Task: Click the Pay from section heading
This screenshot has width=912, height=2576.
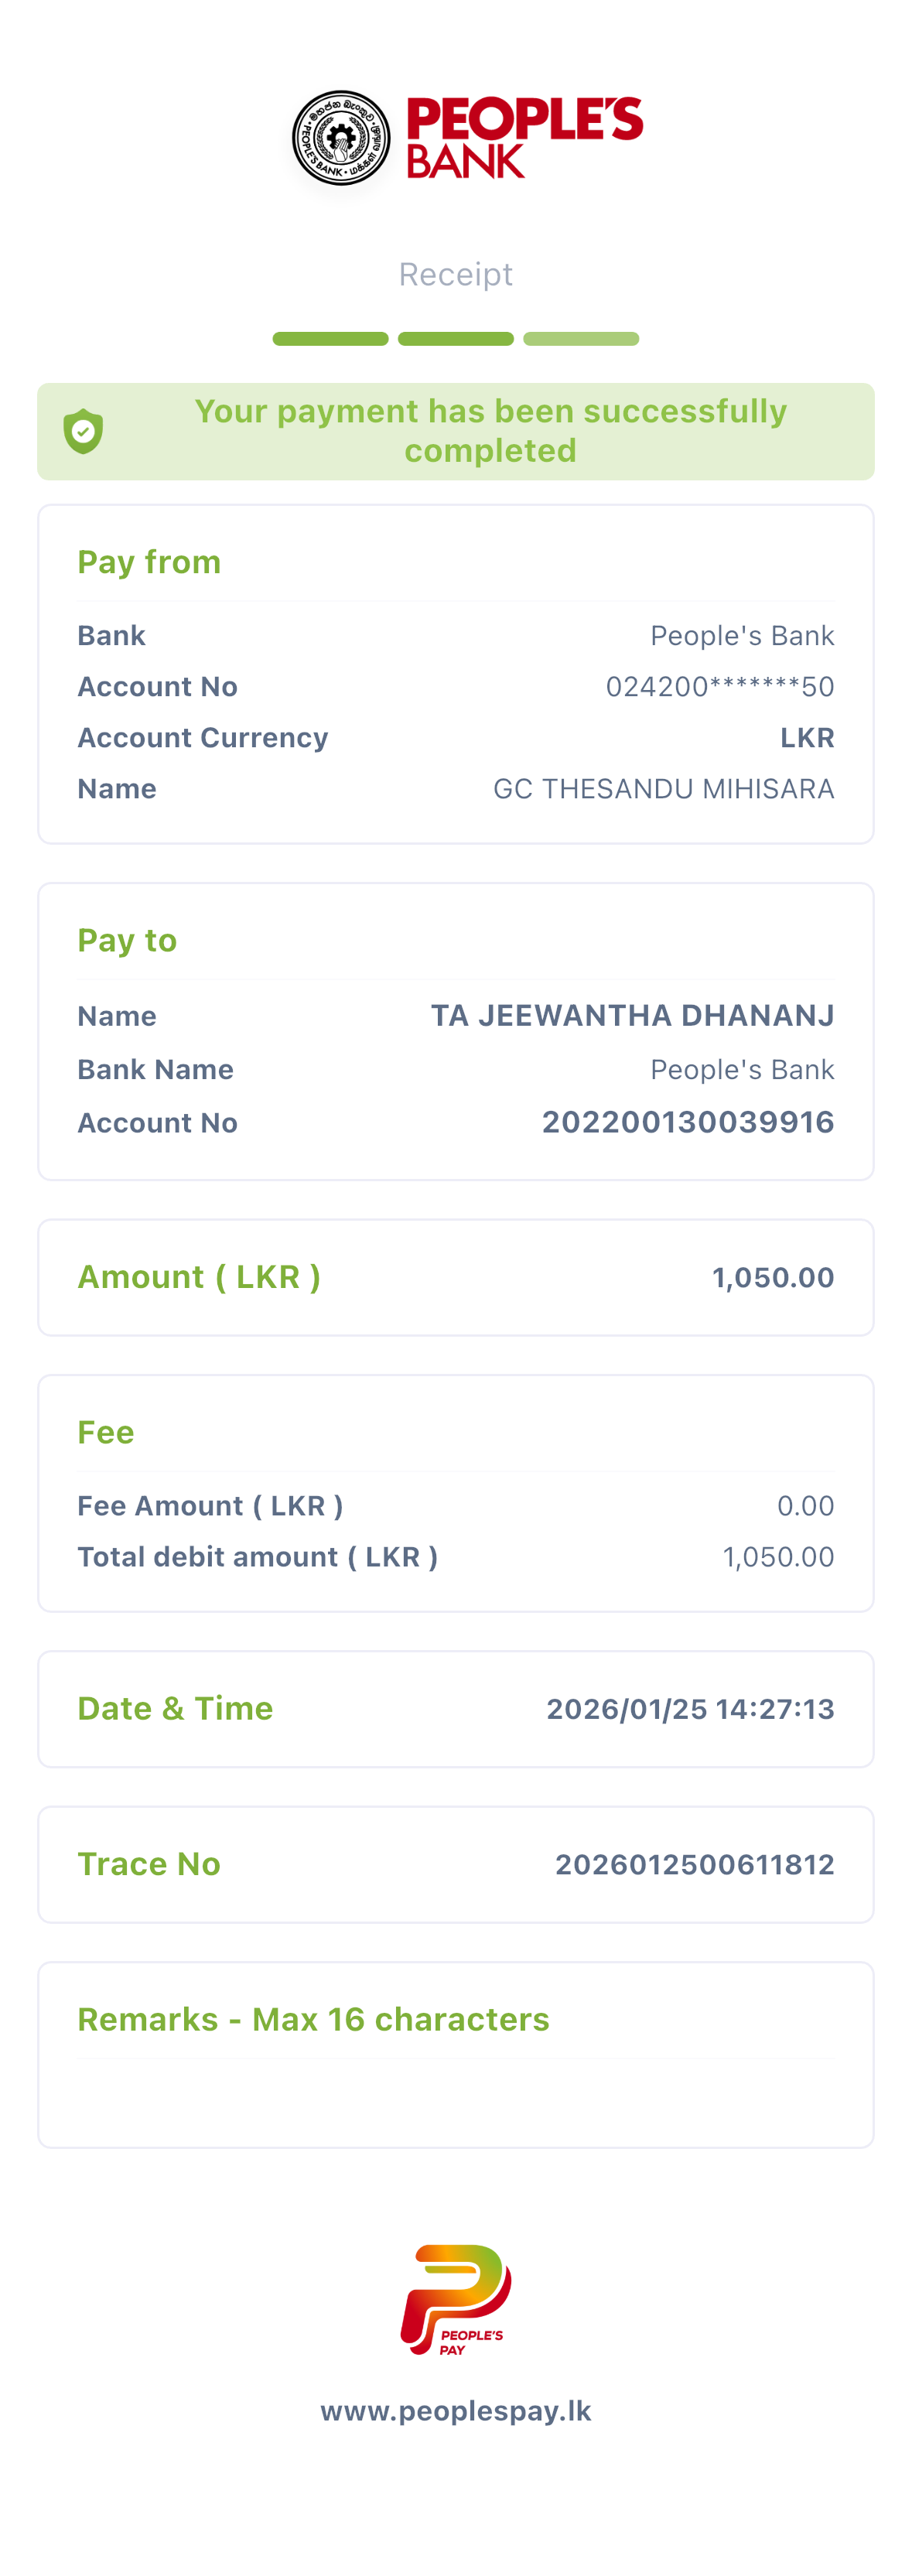Action: [x=149, y=562]
